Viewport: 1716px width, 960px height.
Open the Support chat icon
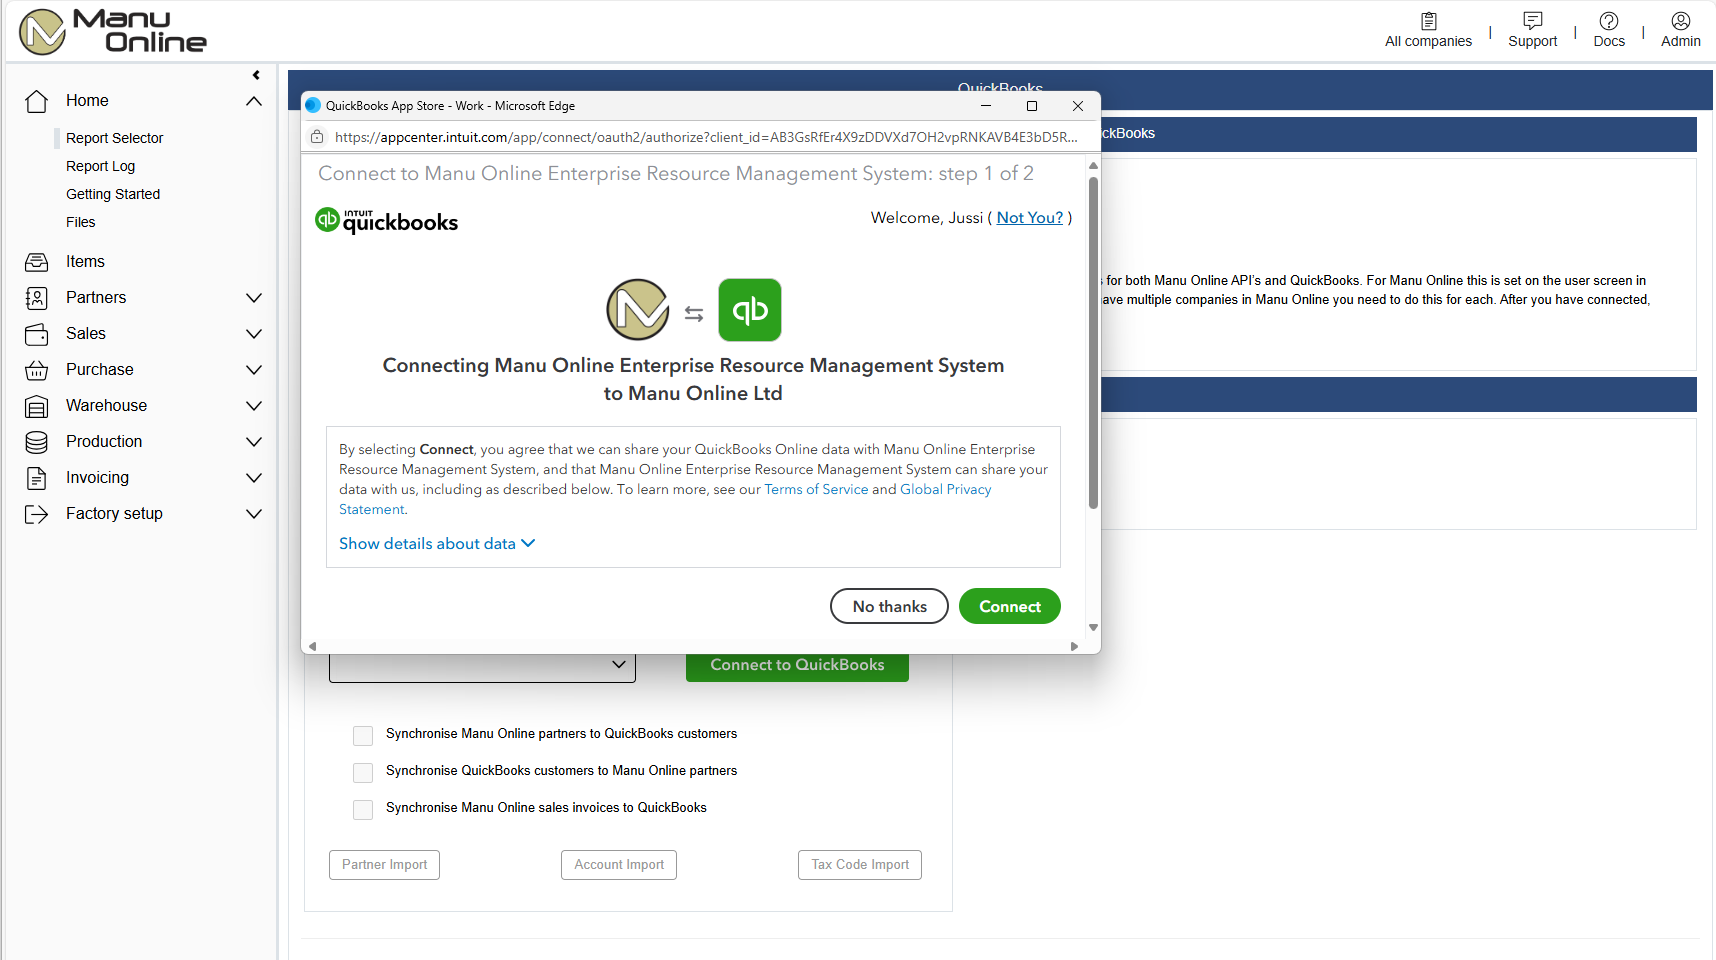click(1532, 21)
